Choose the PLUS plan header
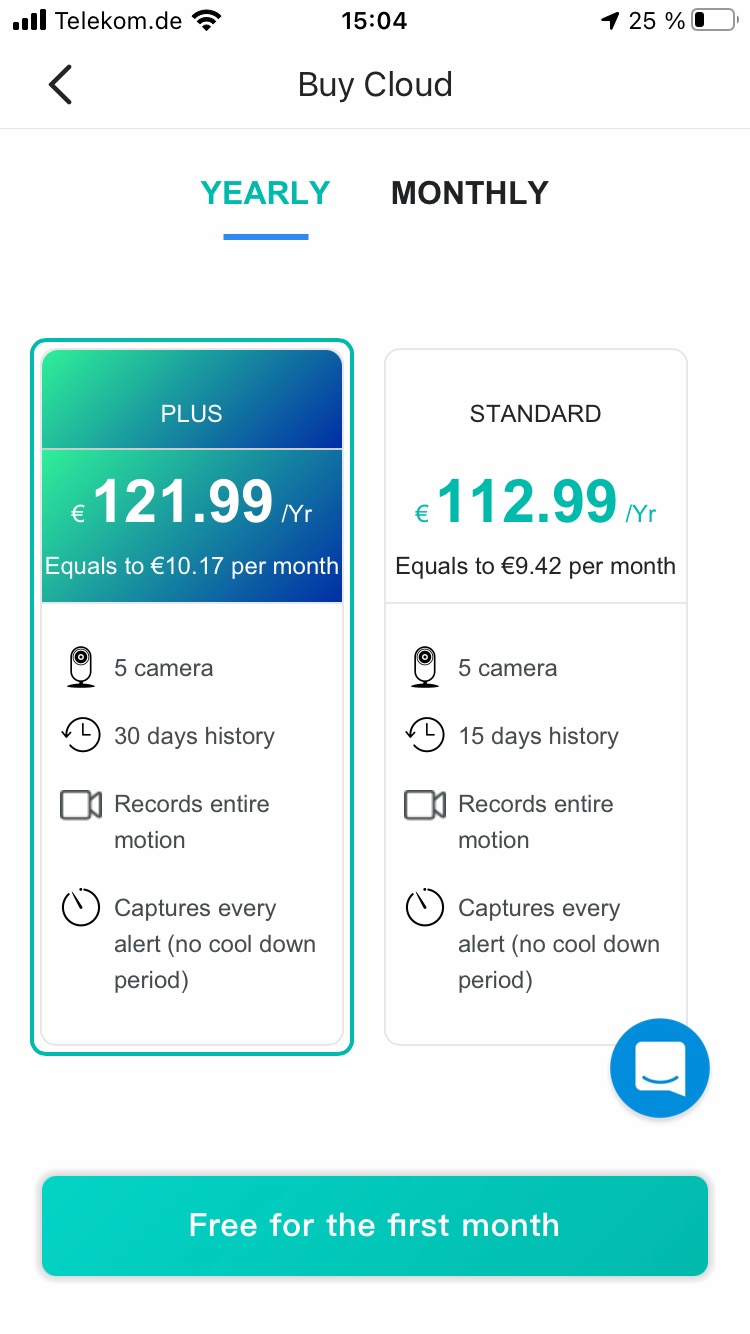 point(192,413)
